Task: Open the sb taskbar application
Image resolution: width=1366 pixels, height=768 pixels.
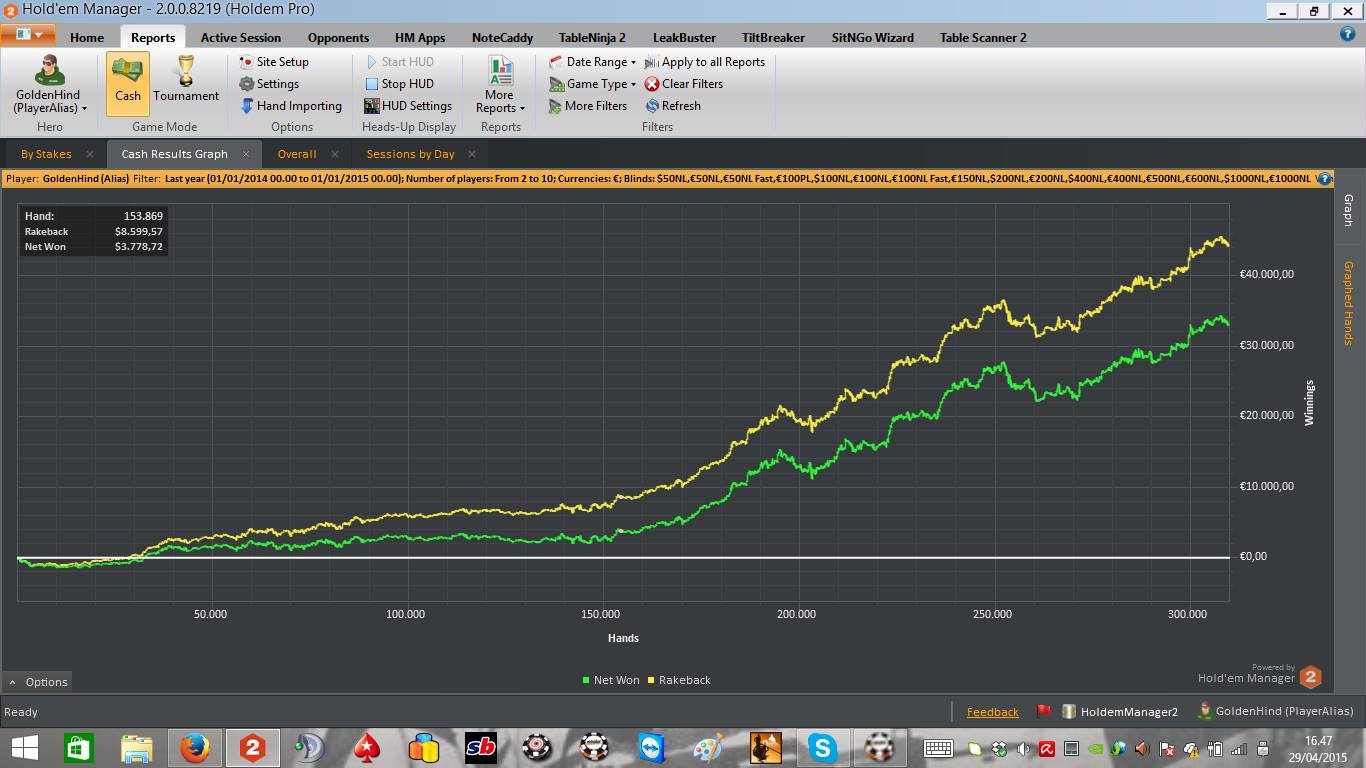Action: tap(480, 747)
